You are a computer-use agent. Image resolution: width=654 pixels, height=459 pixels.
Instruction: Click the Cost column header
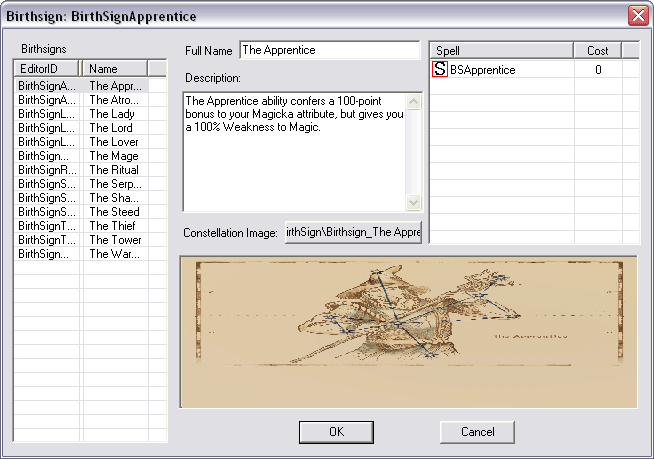[597, 50]
